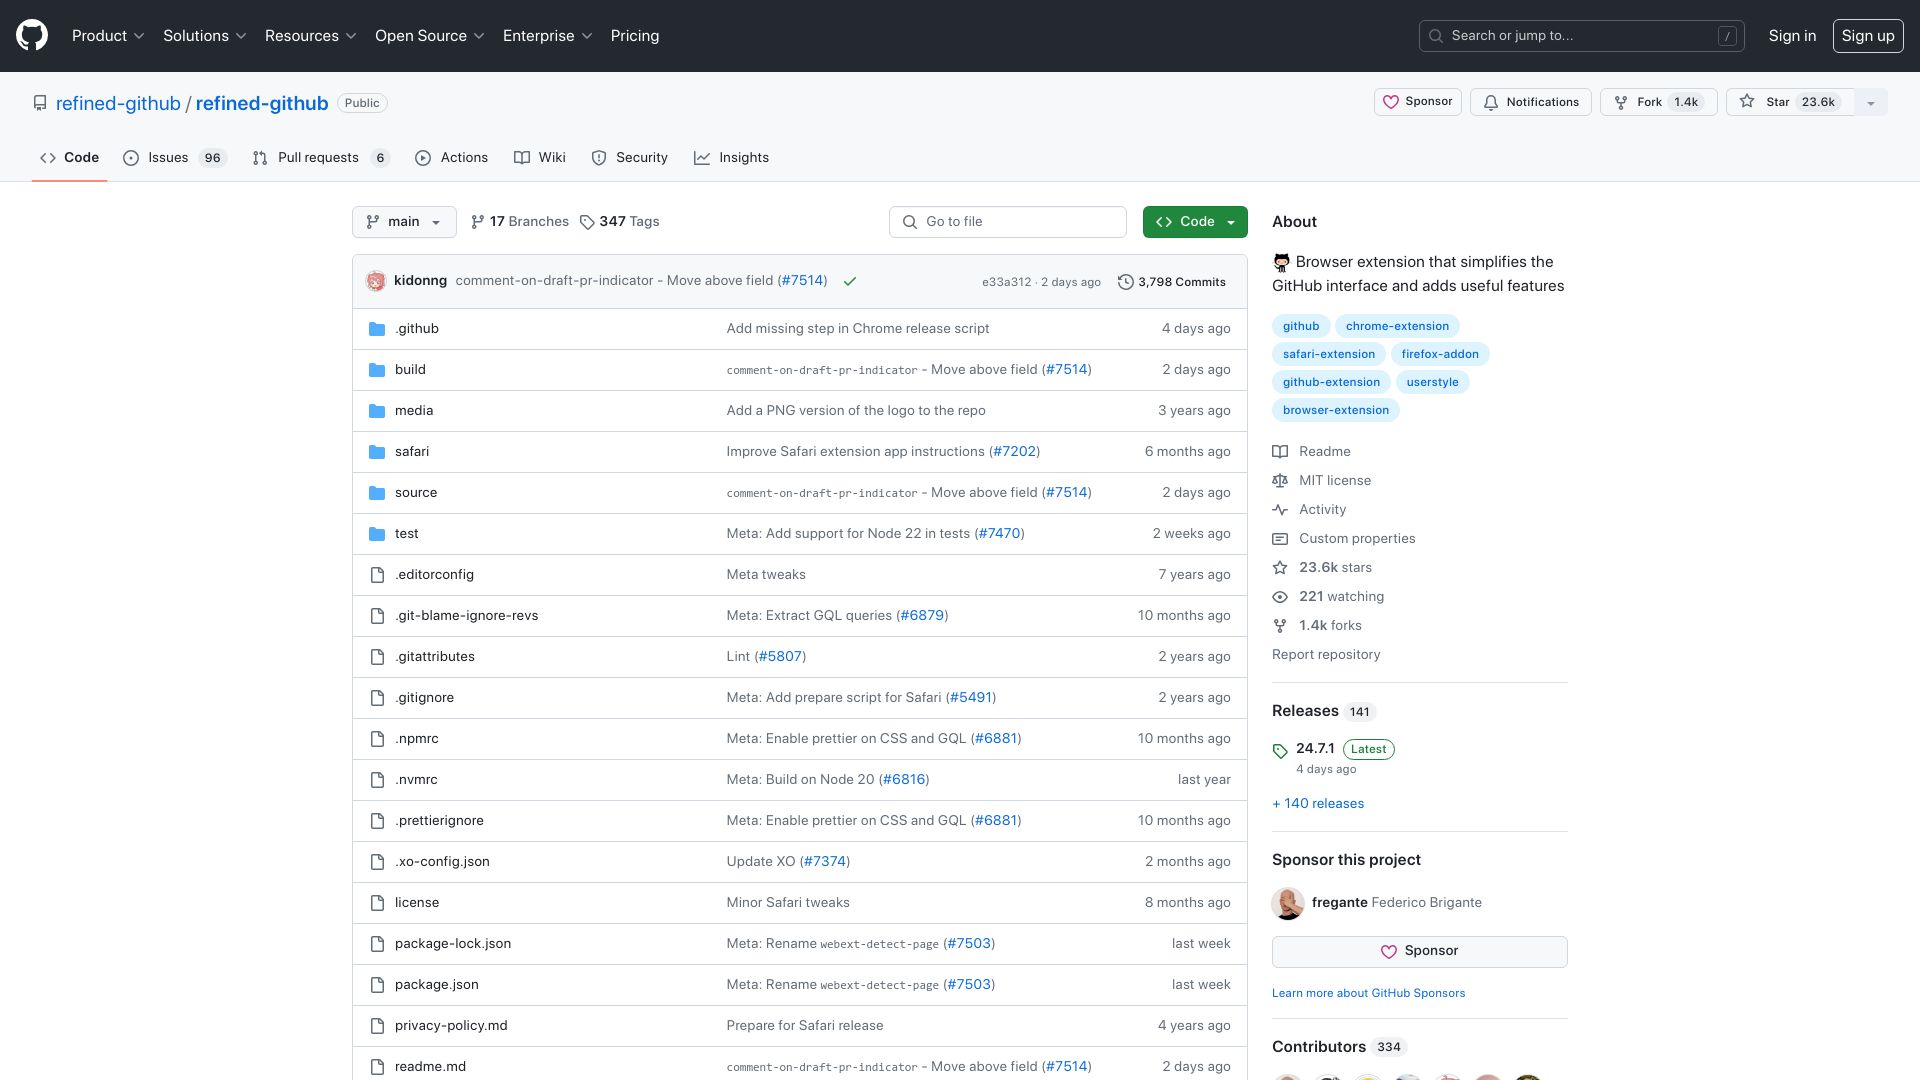Click the readme.md file icon
Screen dimensions: 1920x1080
pyautogui.click(x=377, y=1067)
